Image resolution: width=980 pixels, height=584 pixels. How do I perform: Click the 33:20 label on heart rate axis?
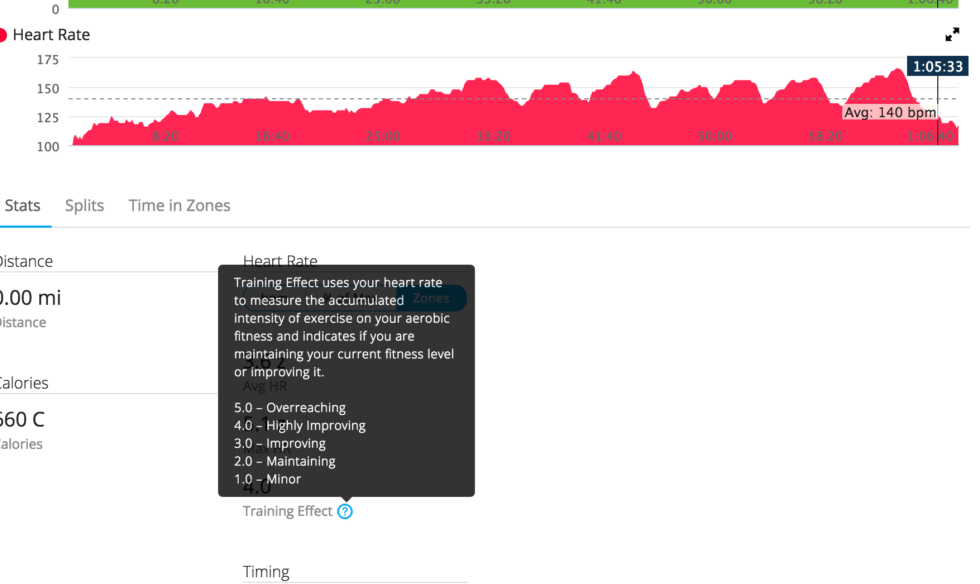click(493, 136)
